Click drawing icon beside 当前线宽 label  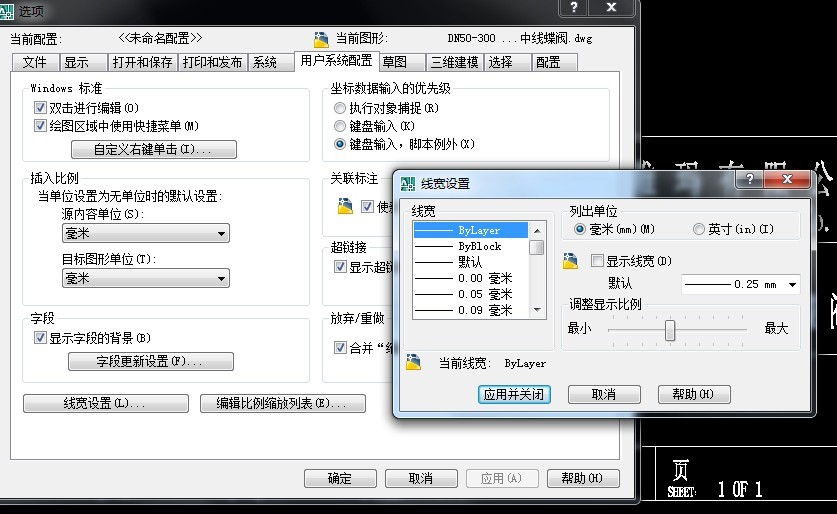click(414, 362)
